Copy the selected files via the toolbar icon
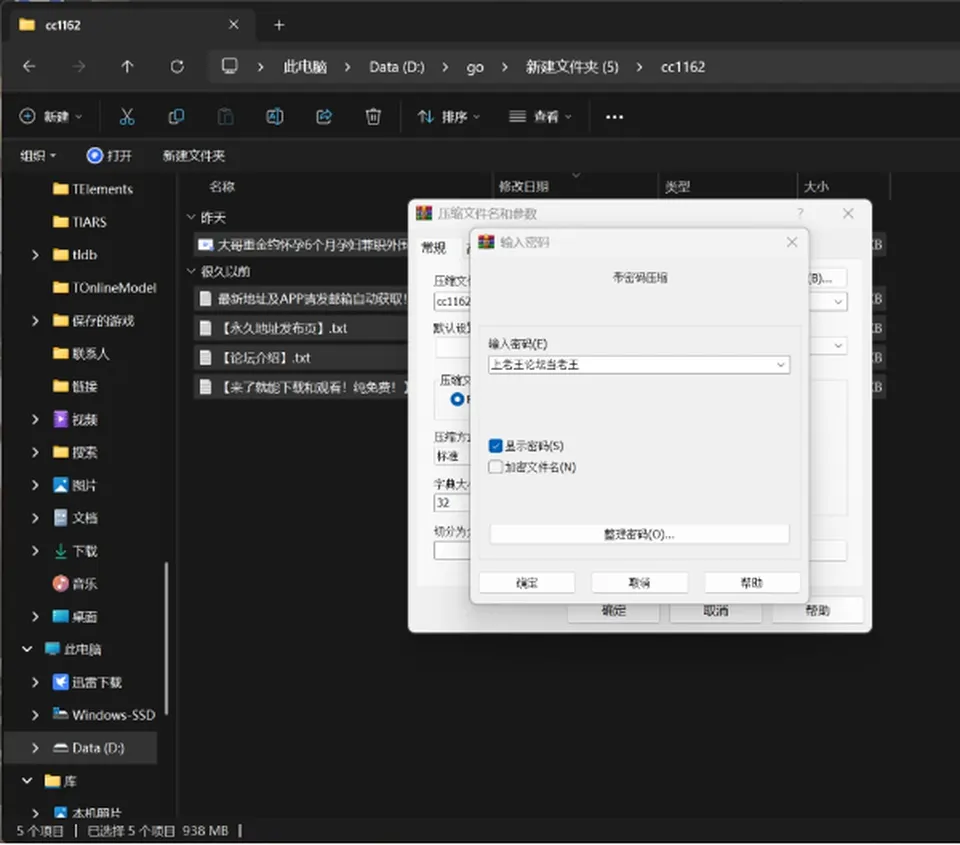Image resolution: width=960 pixels, height=845 pixels. coord(176,116)
